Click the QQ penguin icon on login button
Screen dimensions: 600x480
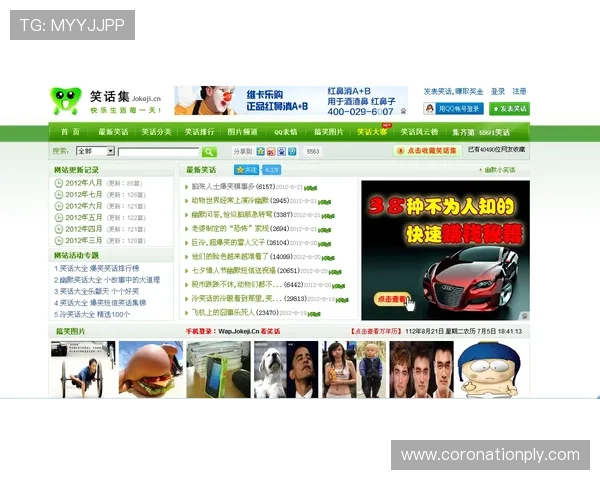[429, 109]
